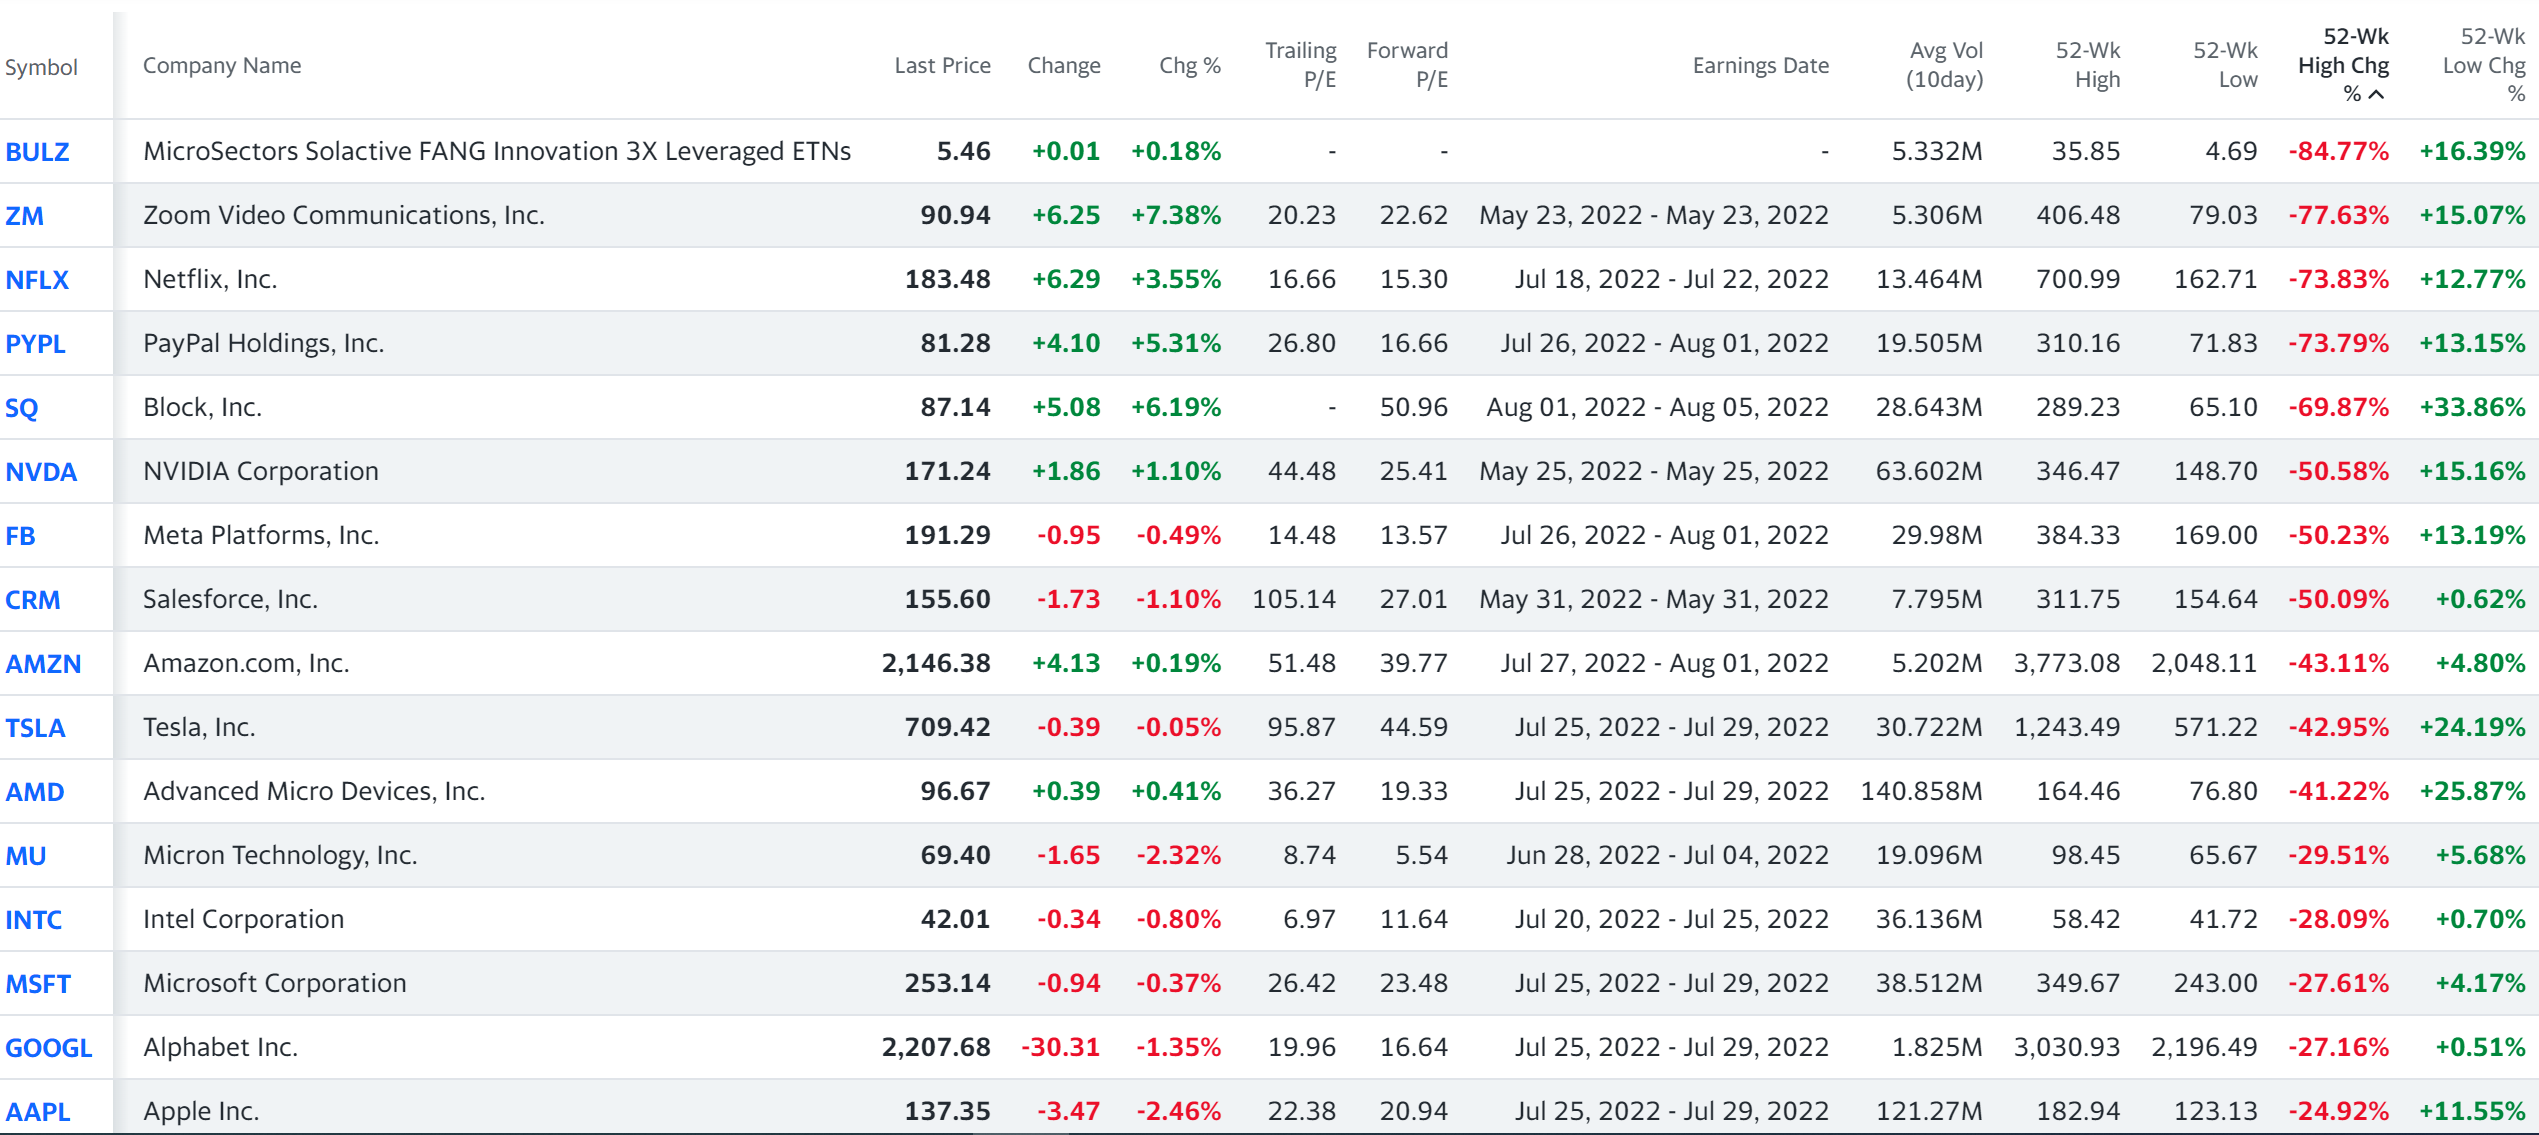The height and width of the screenshot is (1135, 2539).
Task: Click Zoom change percent +7.38%
Action: click(1176, 215)
